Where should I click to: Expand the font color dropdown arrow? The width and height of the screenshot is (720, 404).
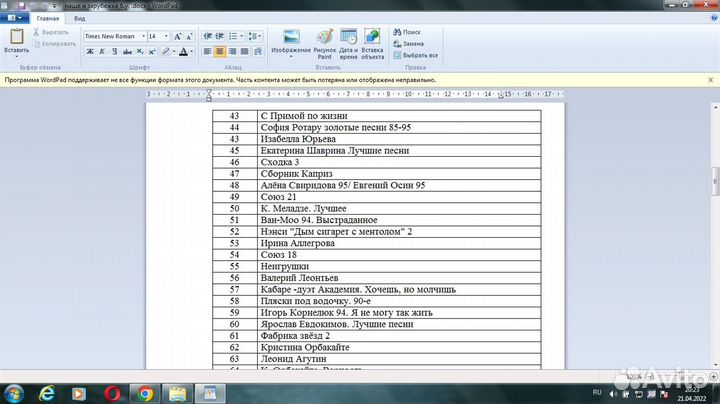point(193,51)
